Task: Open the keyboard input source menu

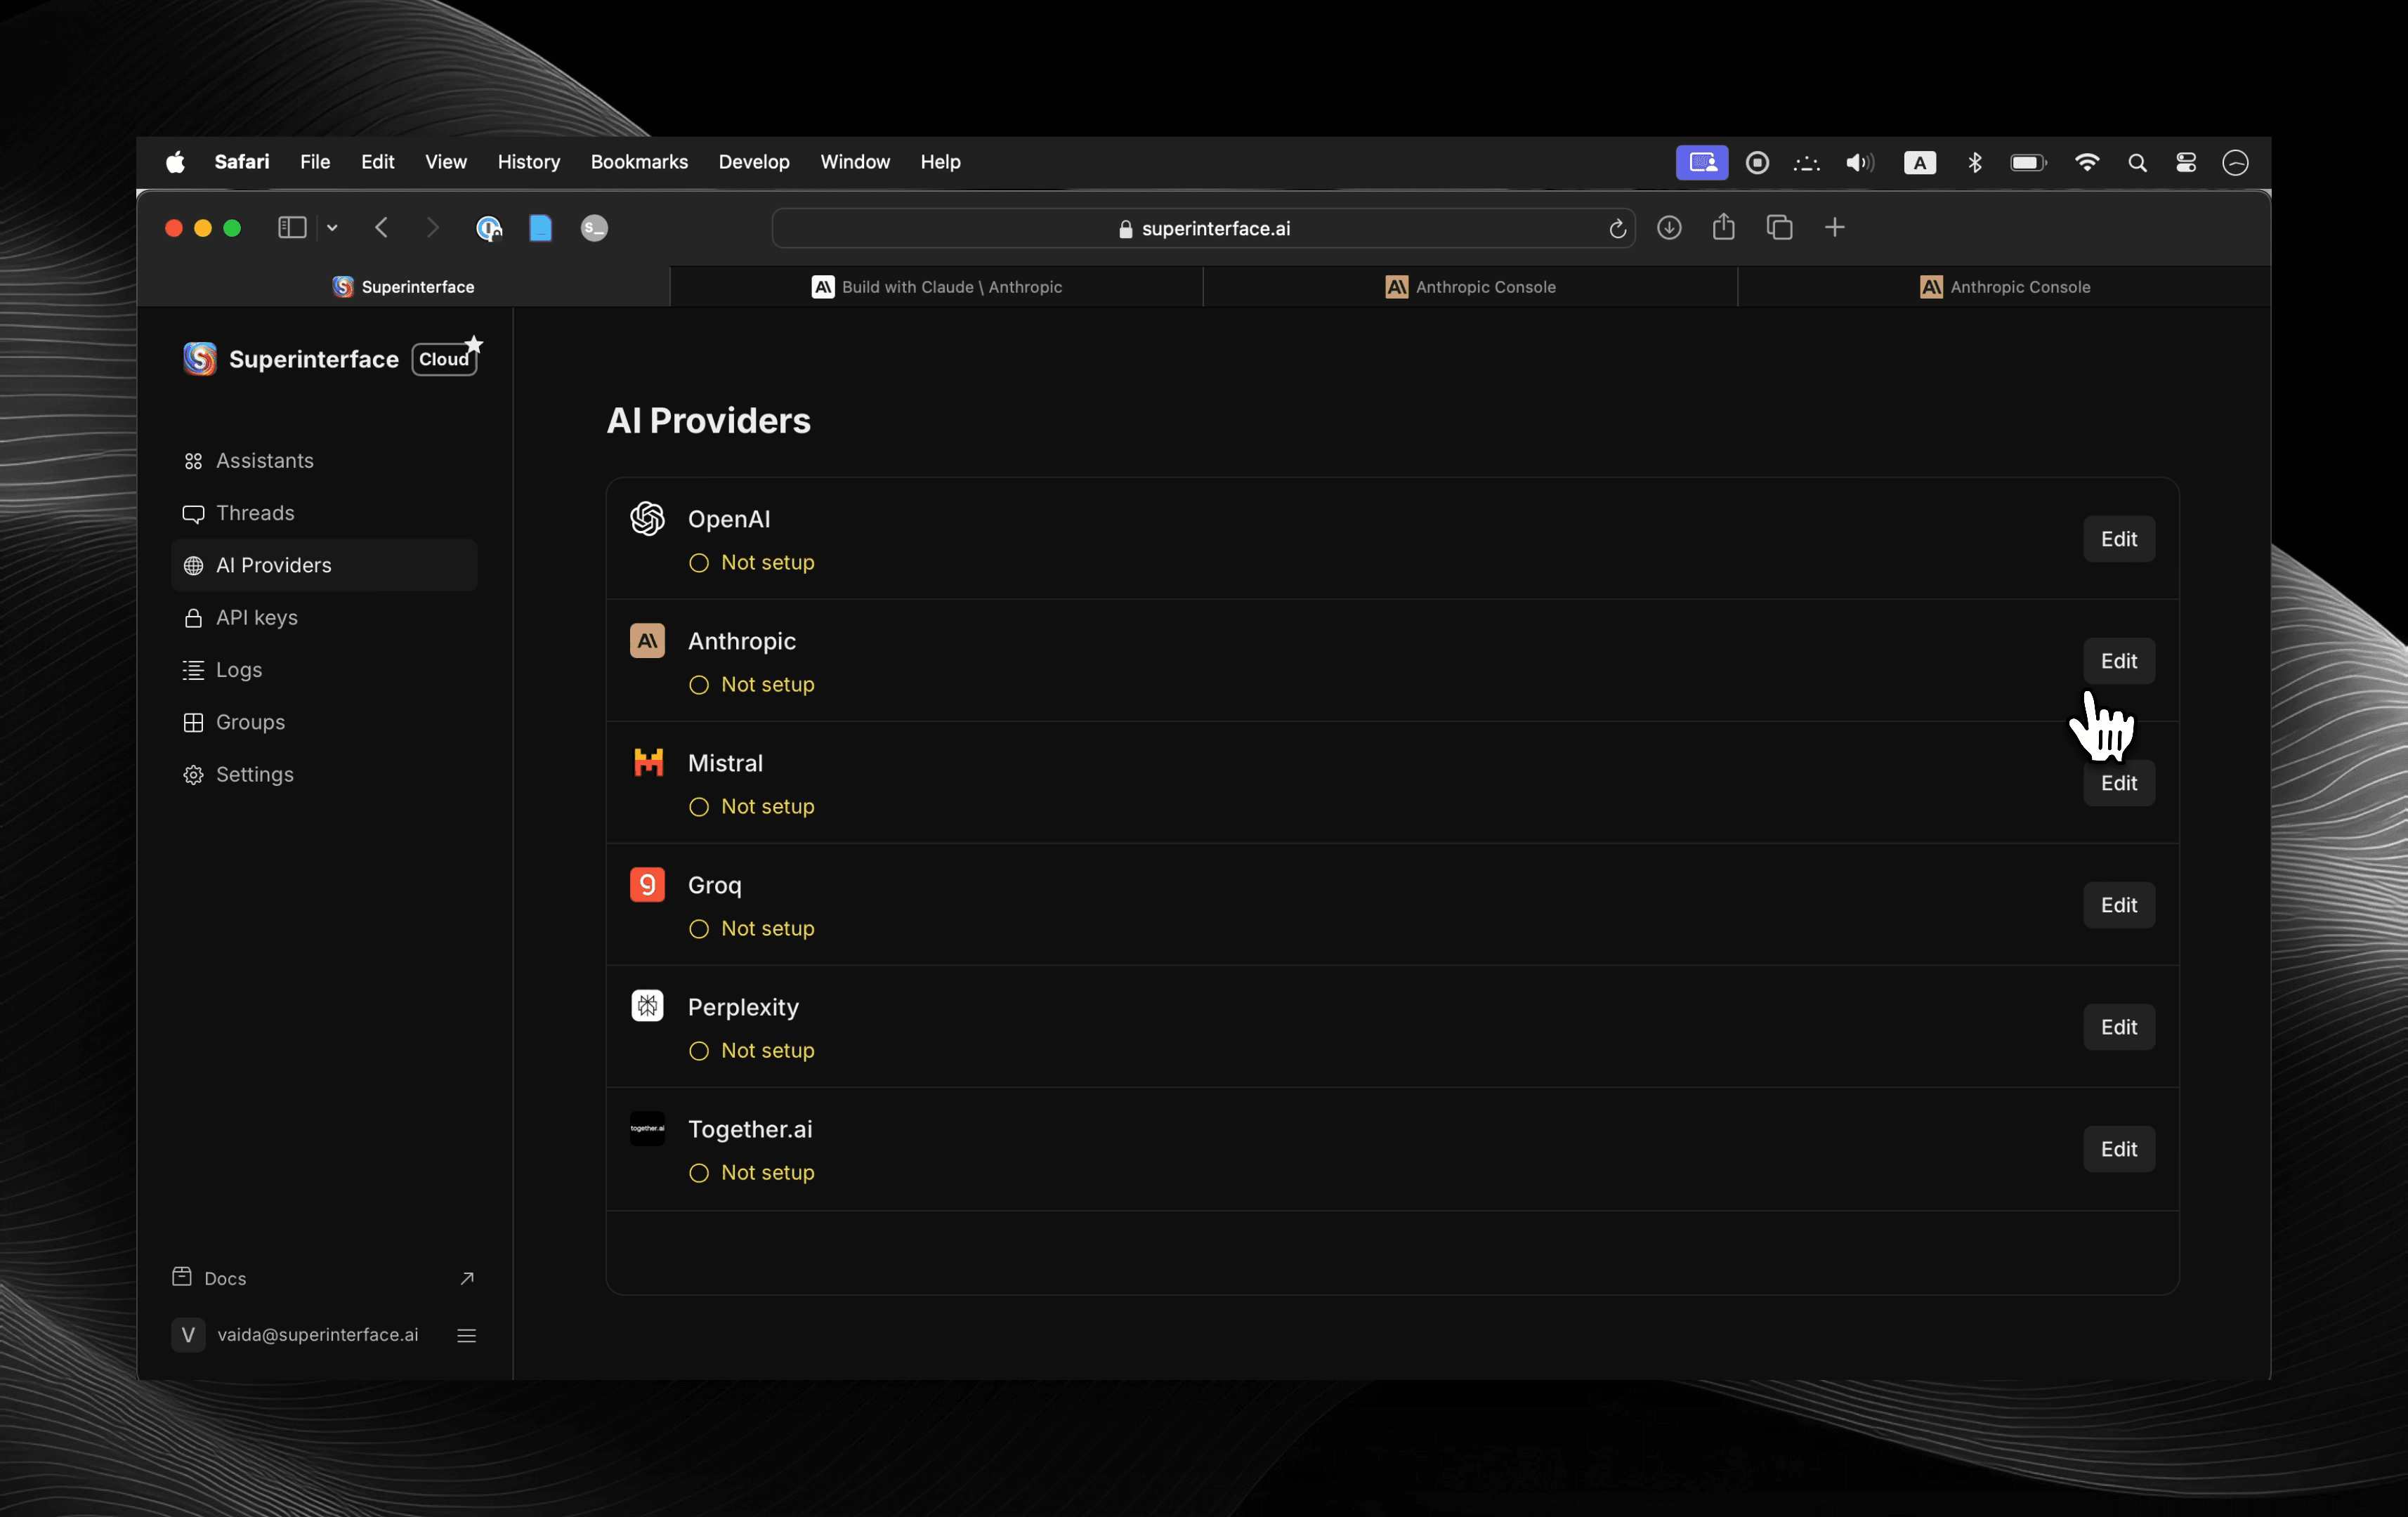Action: [x=1919, y=163]
